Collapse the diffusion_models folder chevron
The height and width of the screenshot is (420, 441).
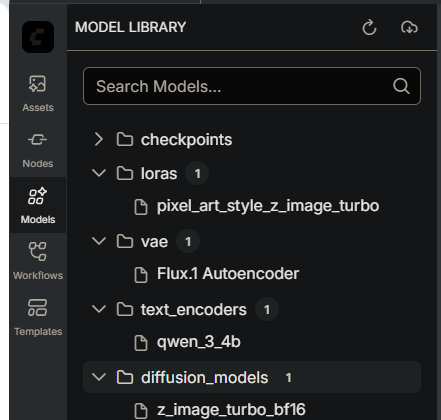click(99, 377)
